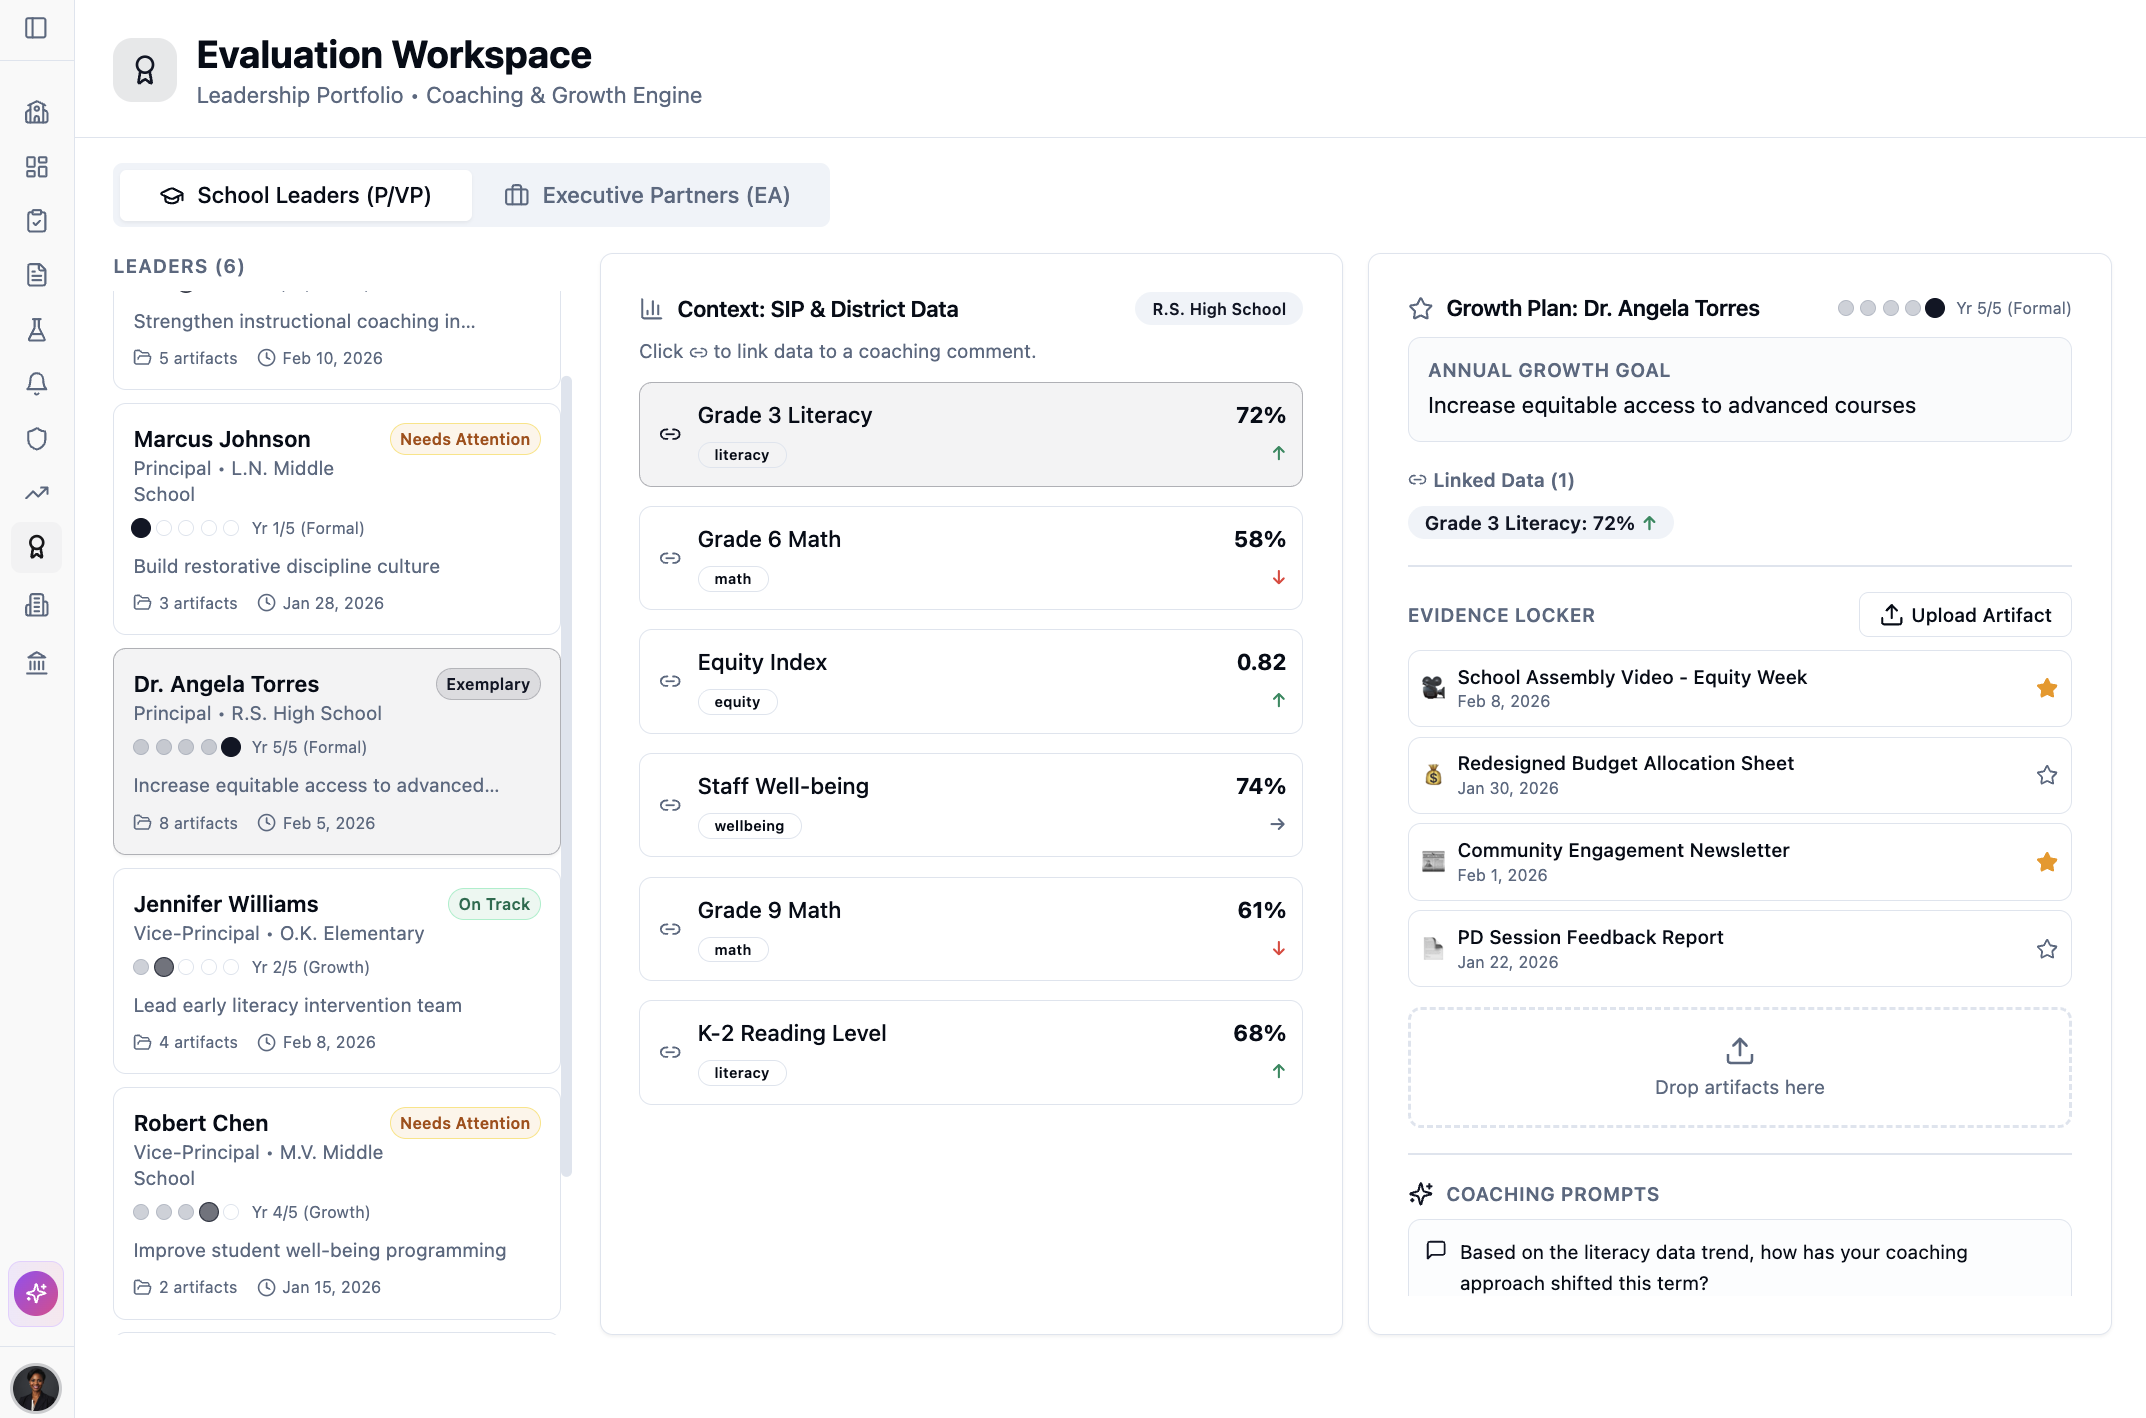The width and height of the screenshot is (2146, 1418).
Task: Collapse the left navigation panel
Action: click(x=37, y=28)
